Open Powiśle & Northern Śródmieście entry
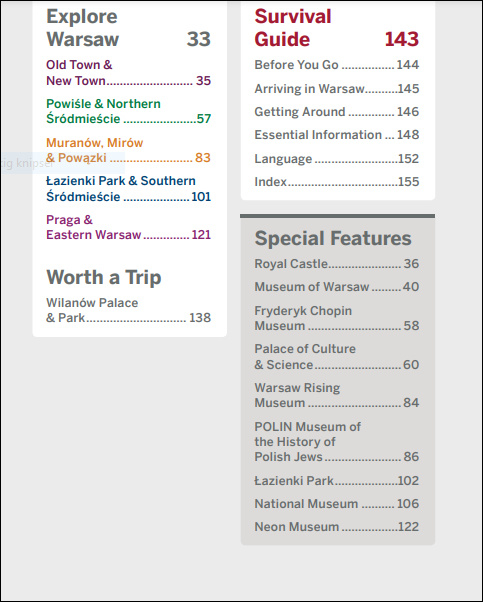483x602 pixels. (x=128, y=111)
